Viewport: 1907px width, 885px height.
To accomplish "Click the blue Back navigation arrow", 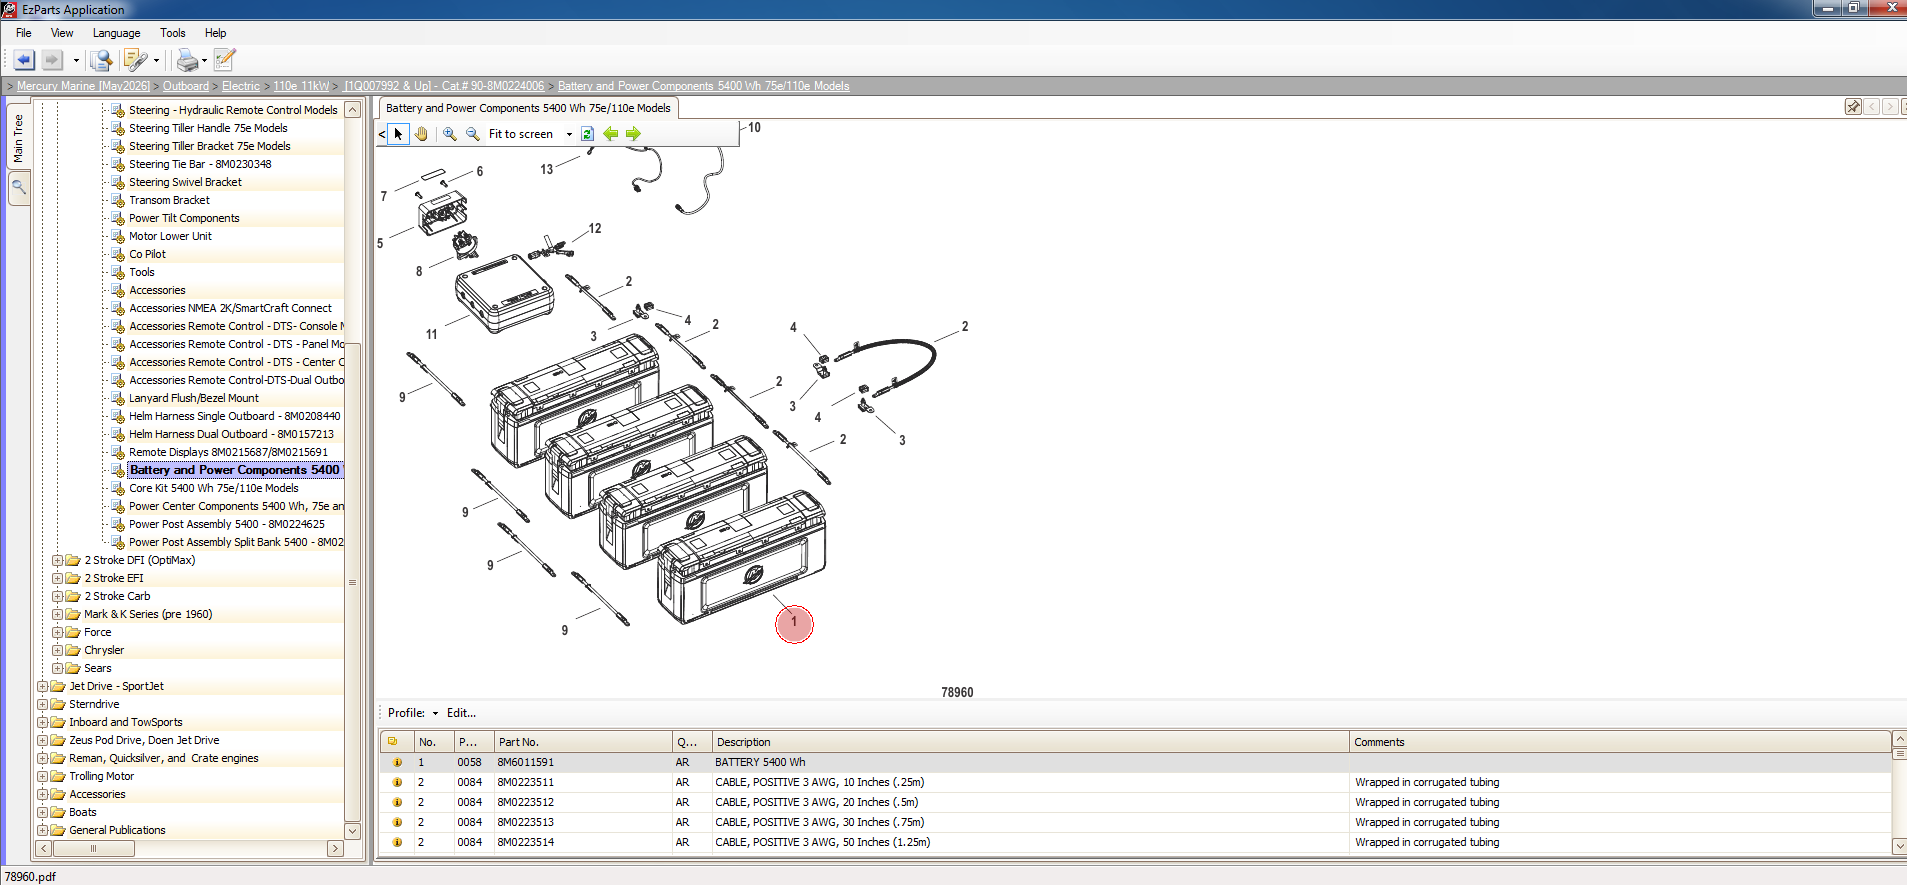I will coord(24,60).
